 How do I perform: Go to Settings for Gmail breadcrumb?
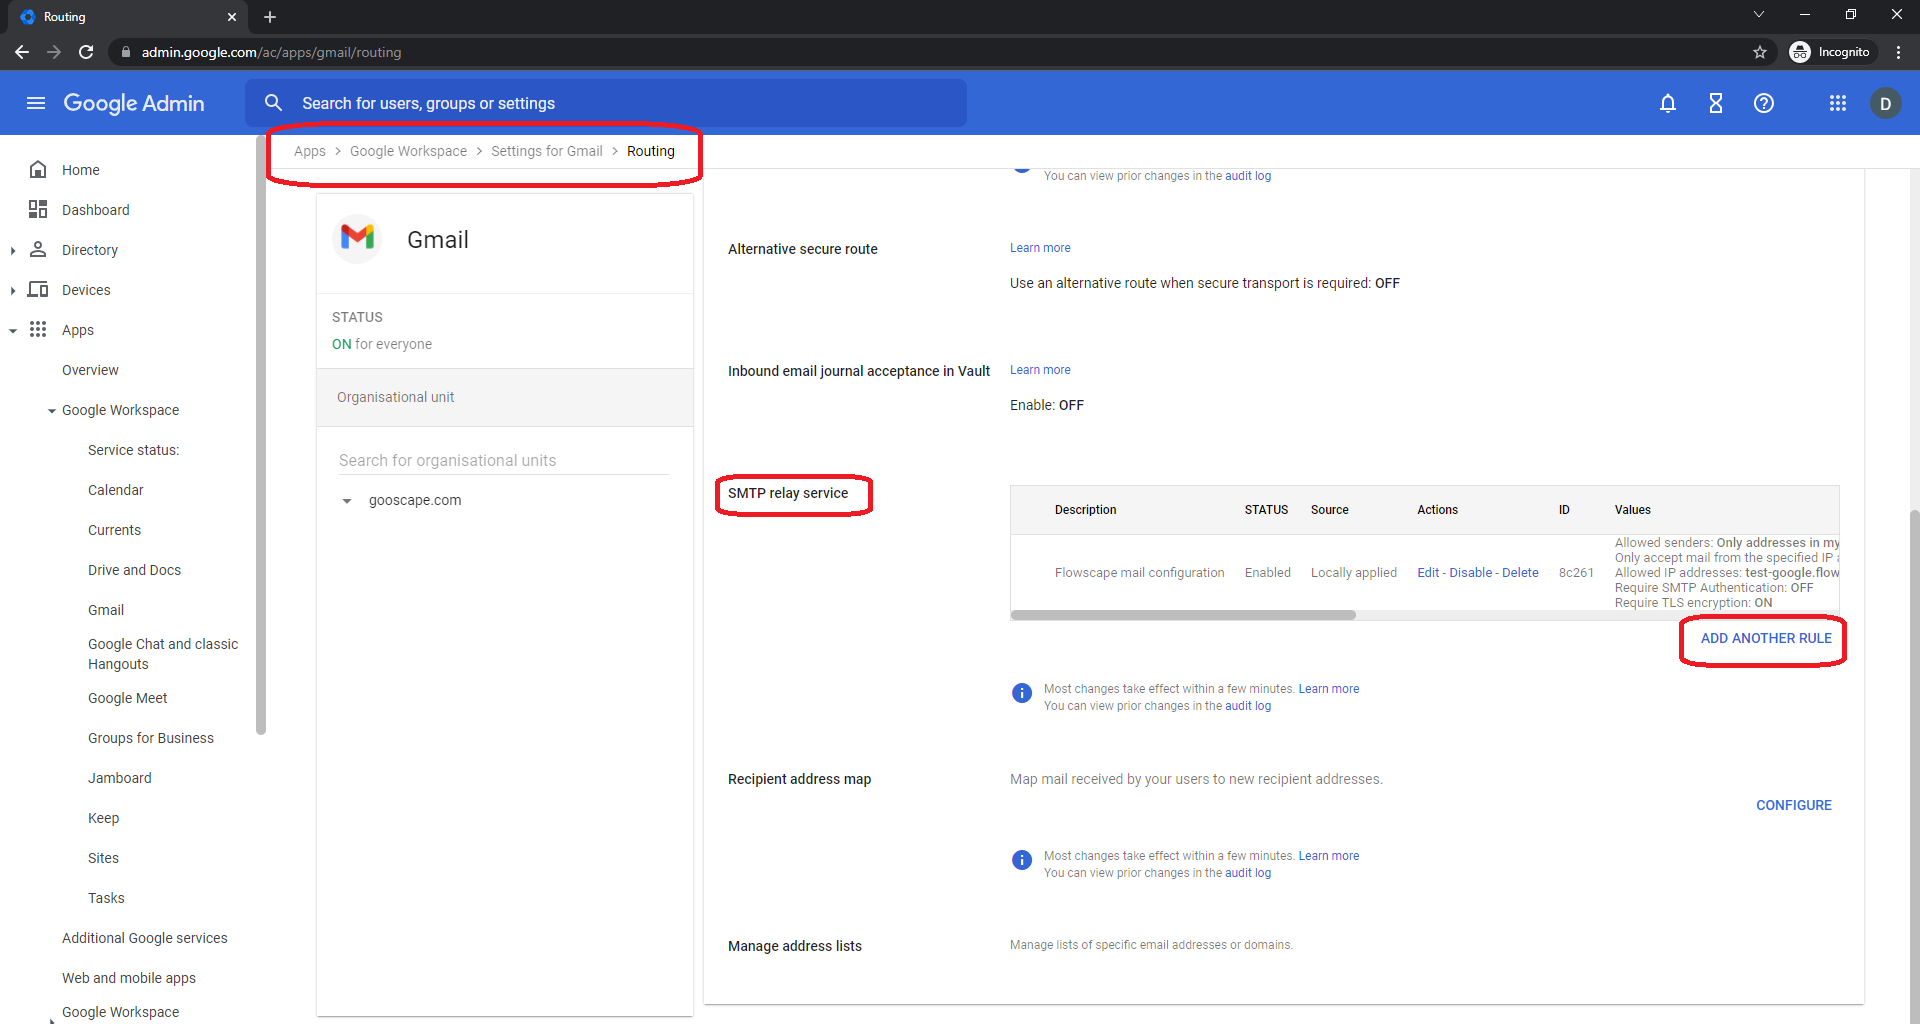pos(546,151)
